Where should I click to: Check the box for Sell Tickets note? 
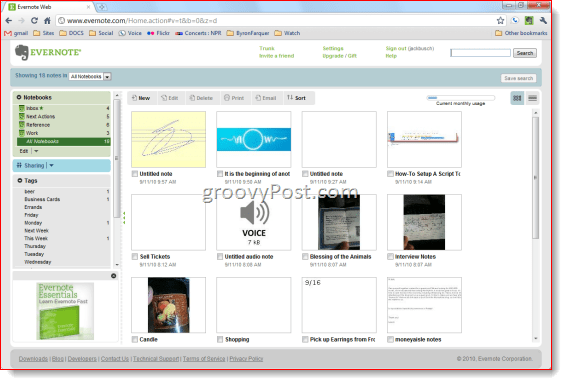pyautogui.click(x=135, y=256)
